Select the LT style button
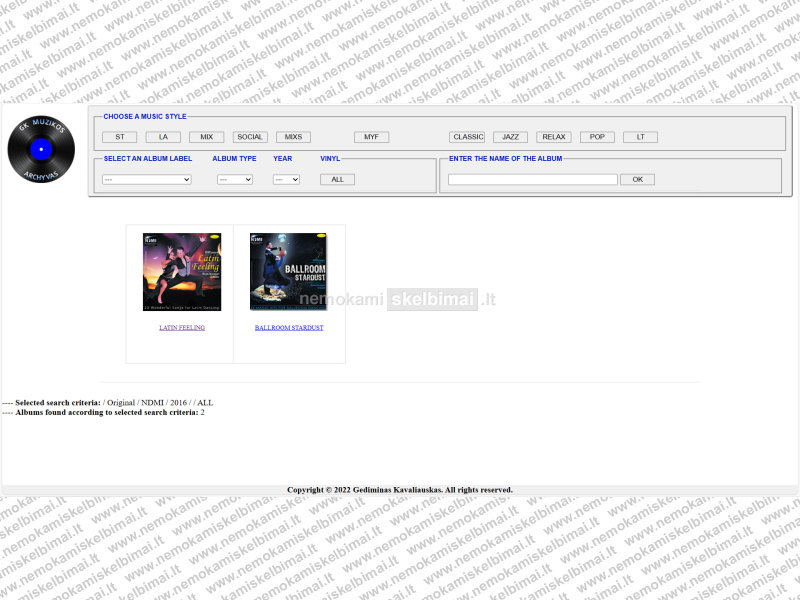 click(x=640, y=137)
